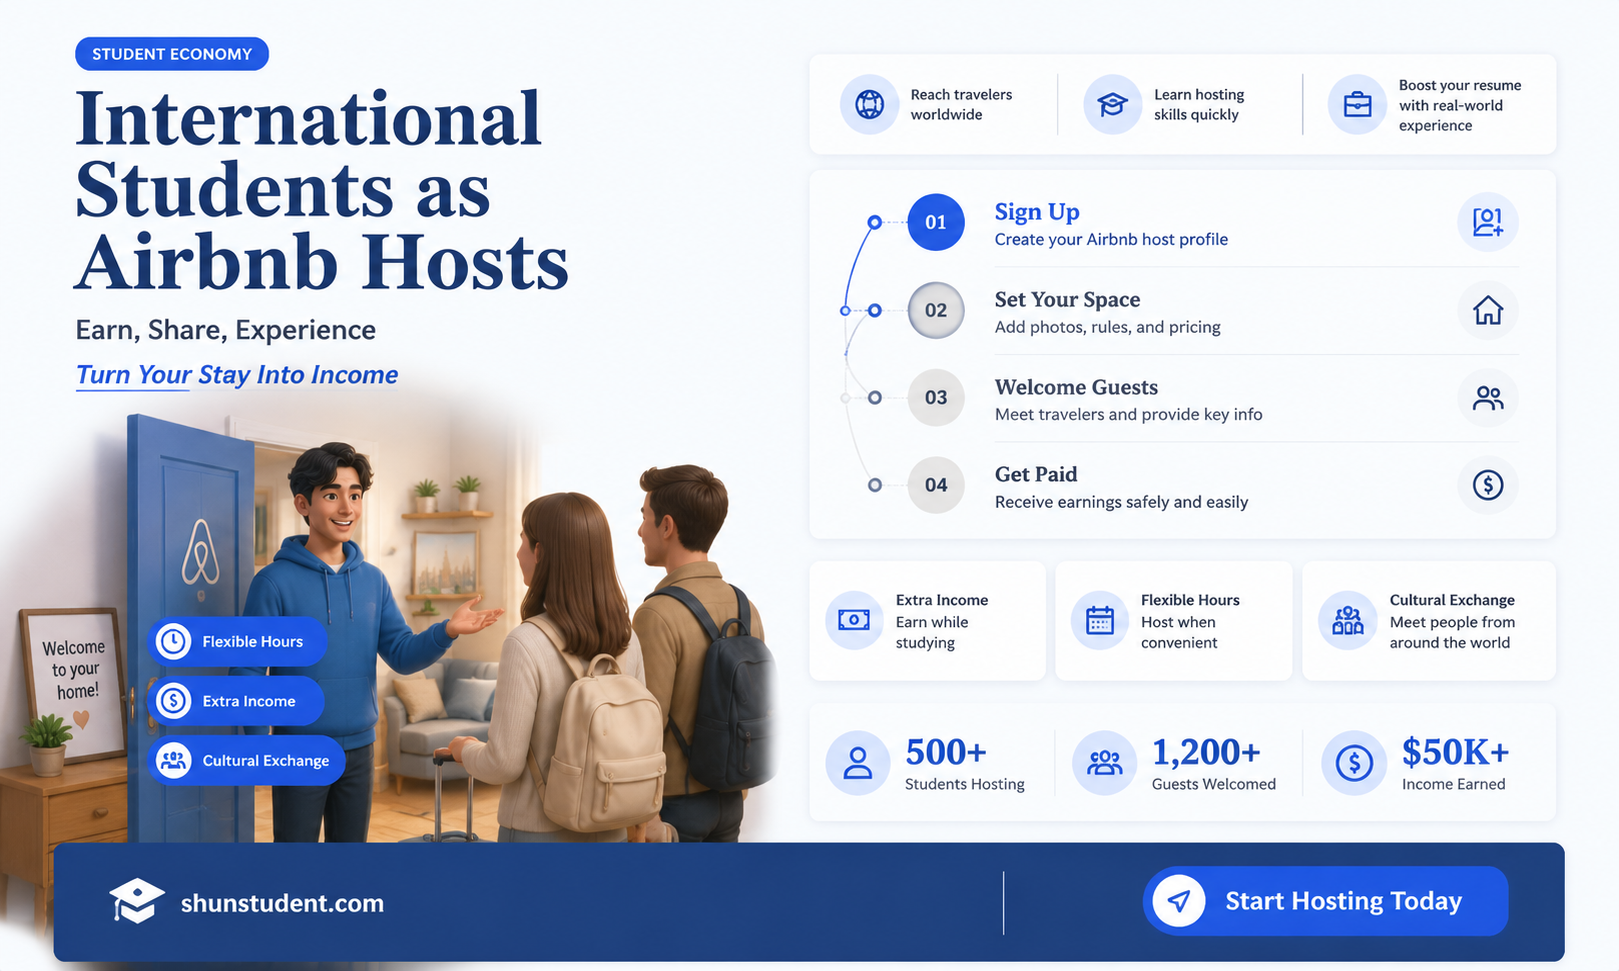Click the house icon in Set Your Space row

point(1487,310)
